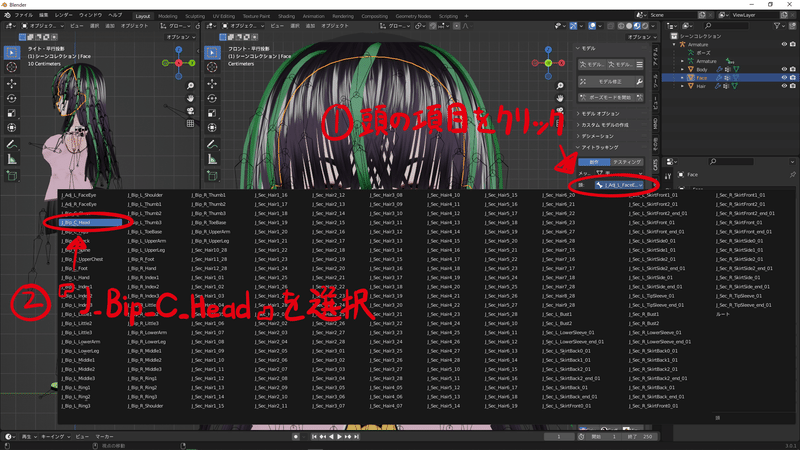The height and width of the screenshot is (450, 800).
Task: Open オプション dropdown in left viewport
Action: coord(181,37)
